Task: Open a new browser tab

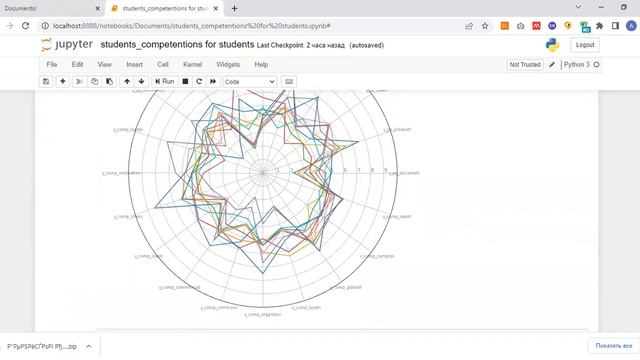Action: pos(234,8)
